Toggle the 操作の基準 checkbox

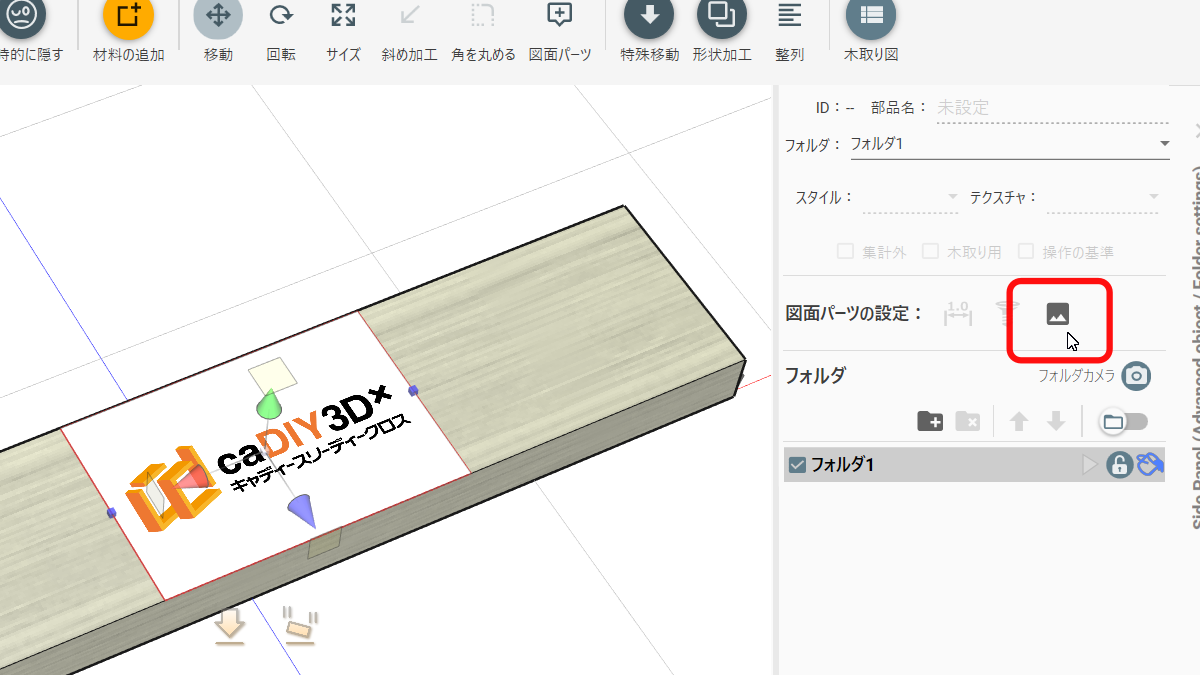tap(1025, 252)
